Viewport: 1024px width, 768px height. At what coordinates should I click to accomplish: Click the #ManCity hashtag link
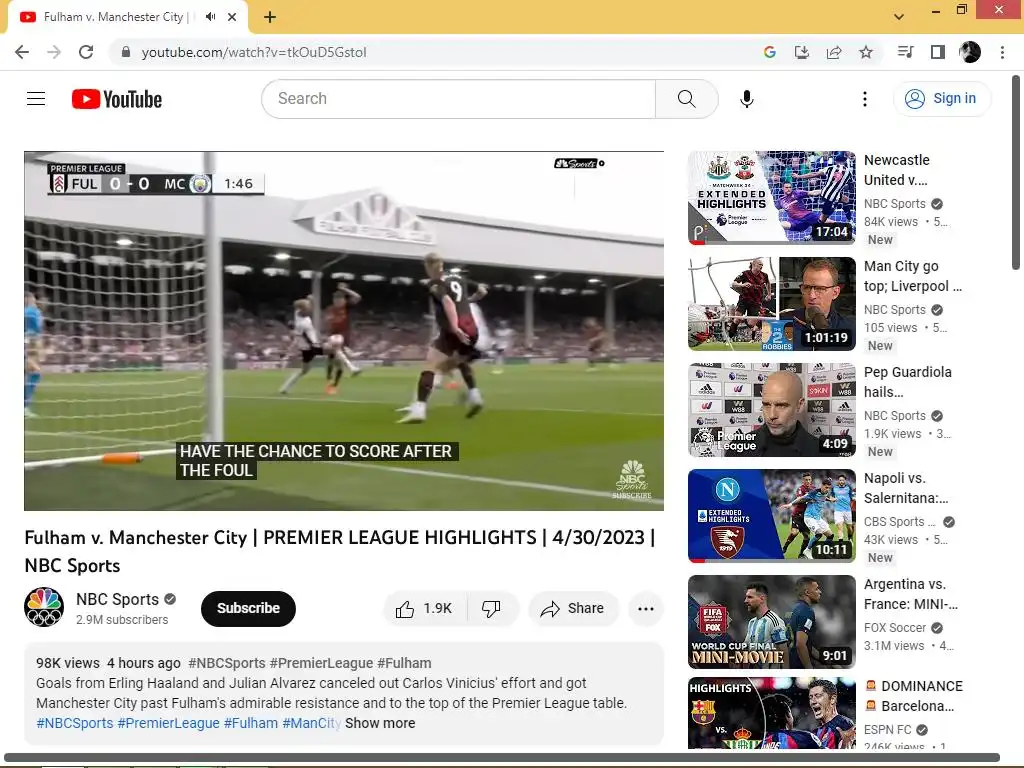click(x=312, y=724)
